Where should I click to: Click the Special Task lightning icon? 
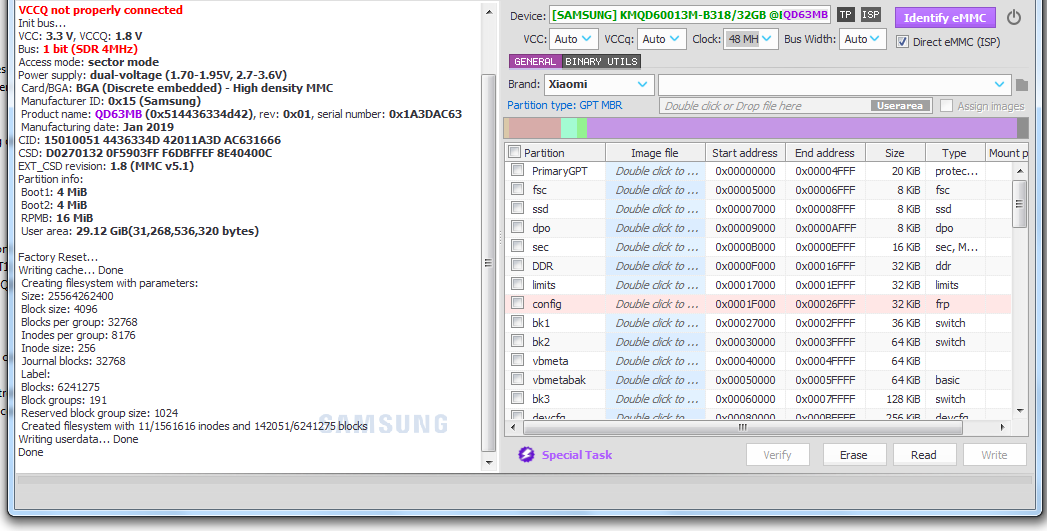click(526, 455)
